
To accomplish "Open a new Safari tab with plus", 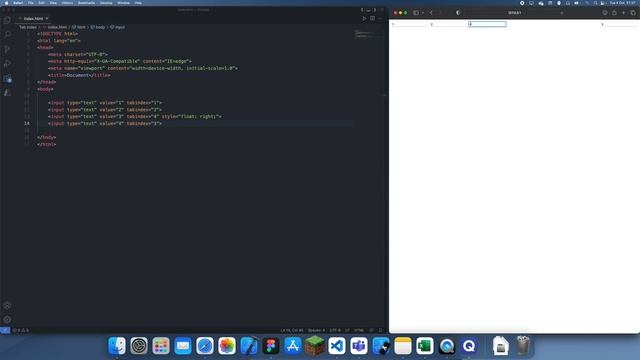I will click(623, 13).
